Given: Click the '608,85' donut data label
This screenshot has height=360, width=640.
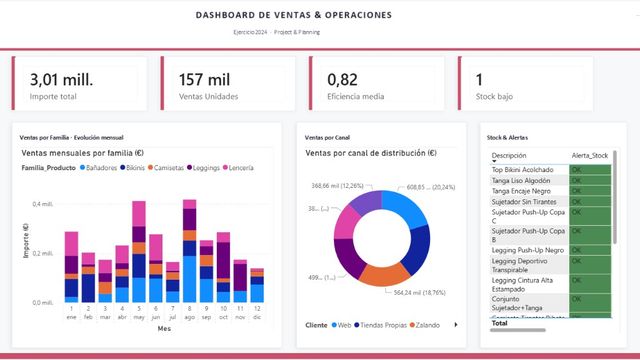Looking at the screenshot, I should [x=431, y=187].
